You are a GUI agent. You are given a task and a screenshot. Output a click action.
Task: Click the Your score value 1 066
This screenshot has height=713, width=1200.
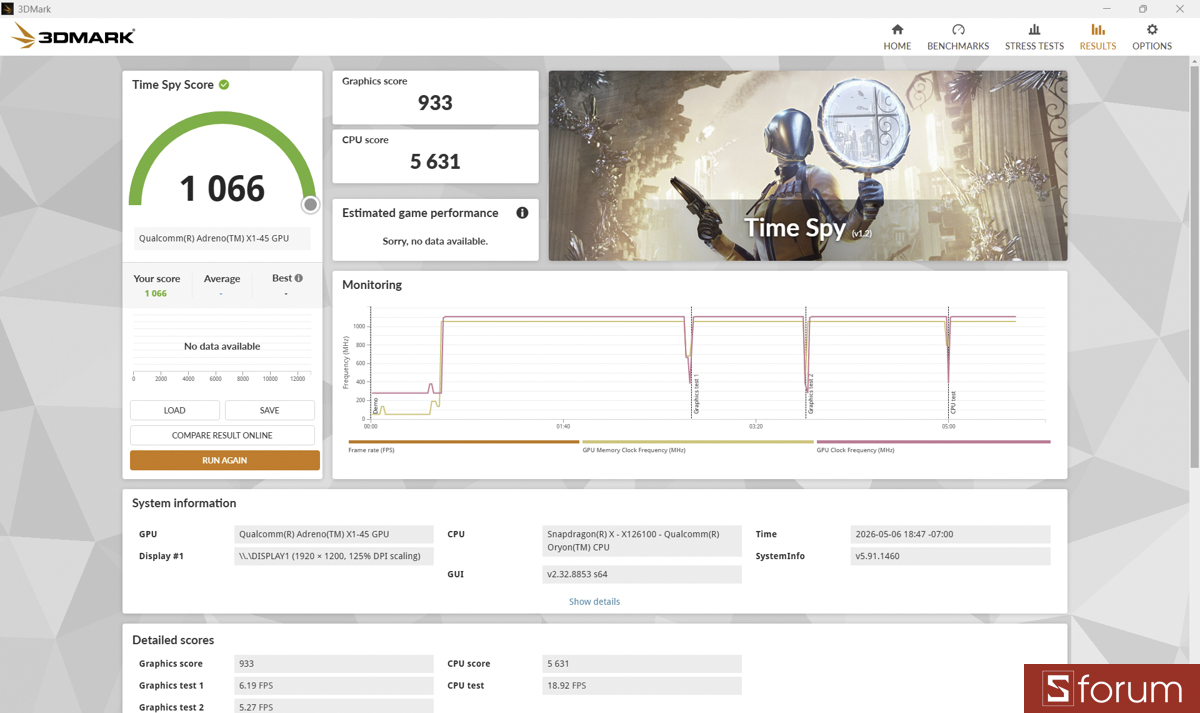[x=156, y=293]
